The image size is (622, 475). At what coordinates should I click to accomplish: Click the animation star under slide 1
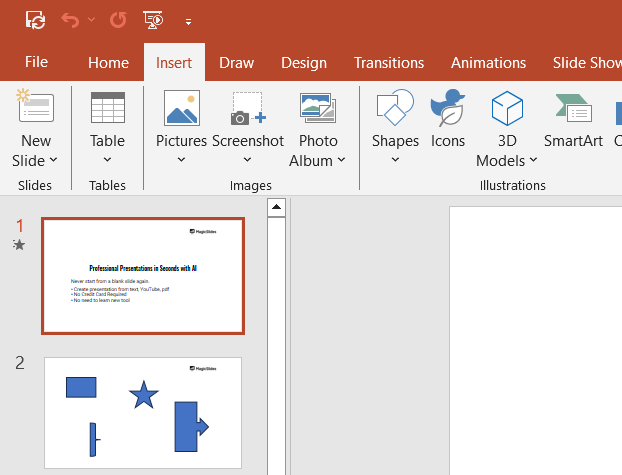click(19, 244)
